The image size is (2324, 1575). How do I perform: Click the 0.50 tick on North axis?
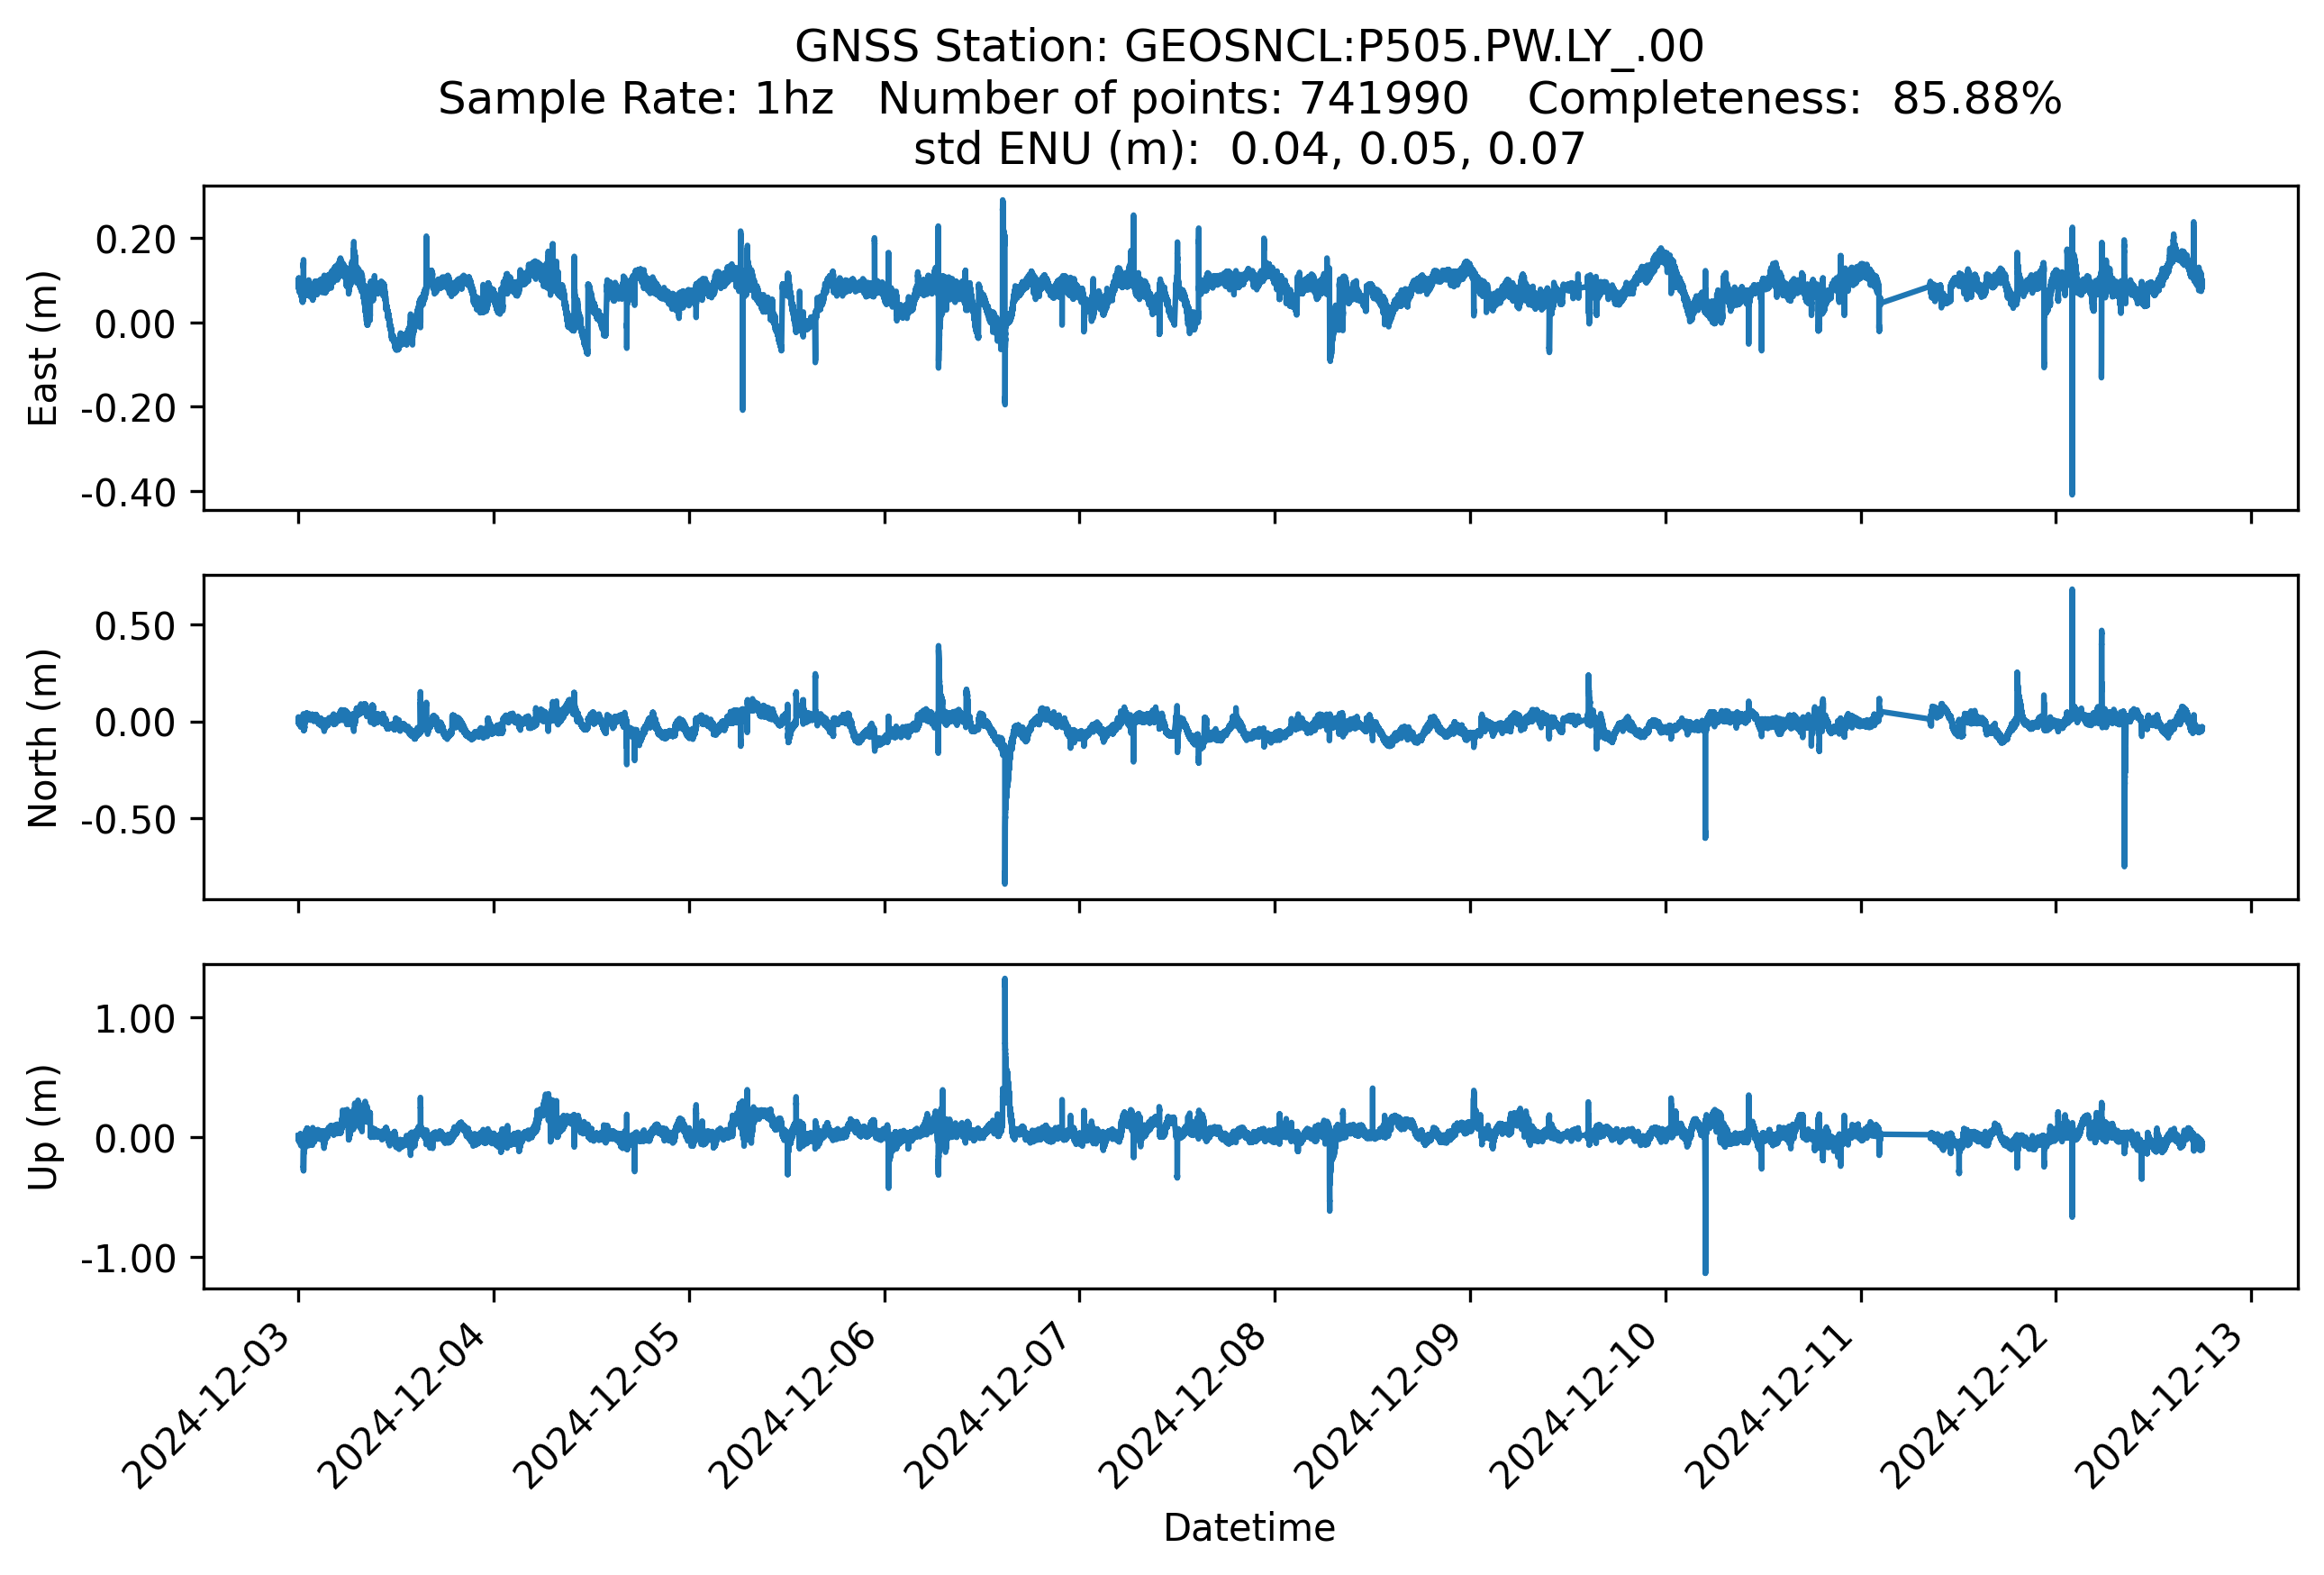point(134,626)
